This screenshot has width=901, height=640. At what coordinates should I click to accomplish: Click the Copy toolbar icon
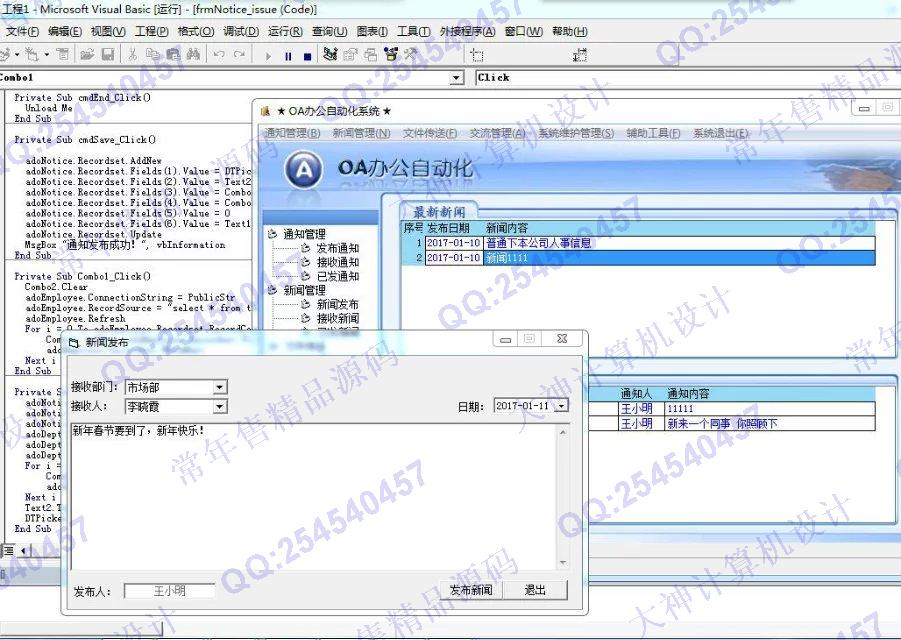153,55
